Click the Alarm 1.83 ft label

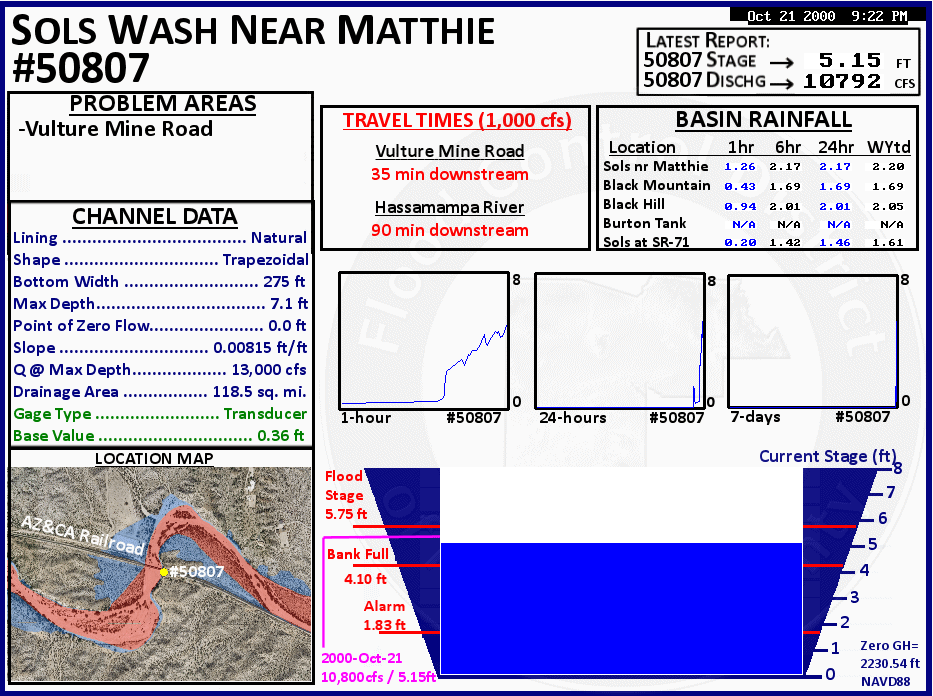[384, 615]
